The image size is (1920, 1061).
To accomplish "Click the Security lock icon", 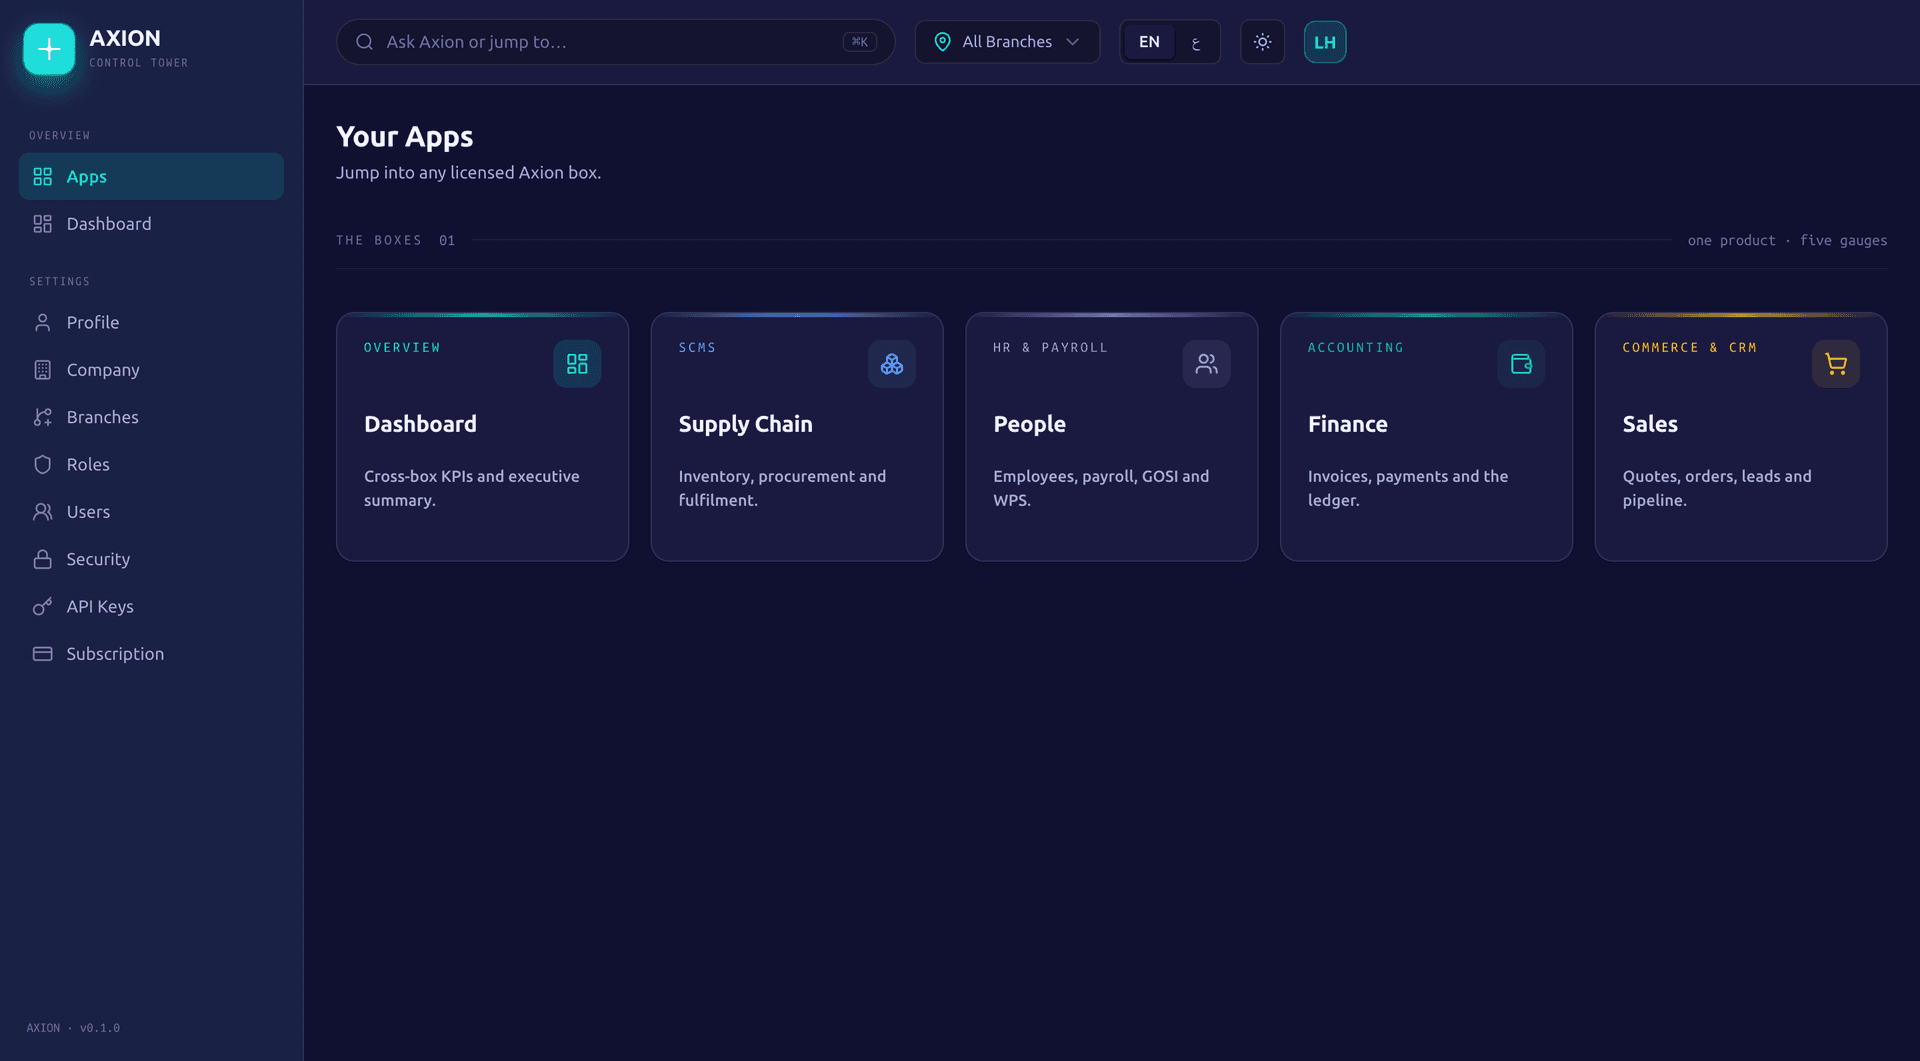I will coord(42,559).
